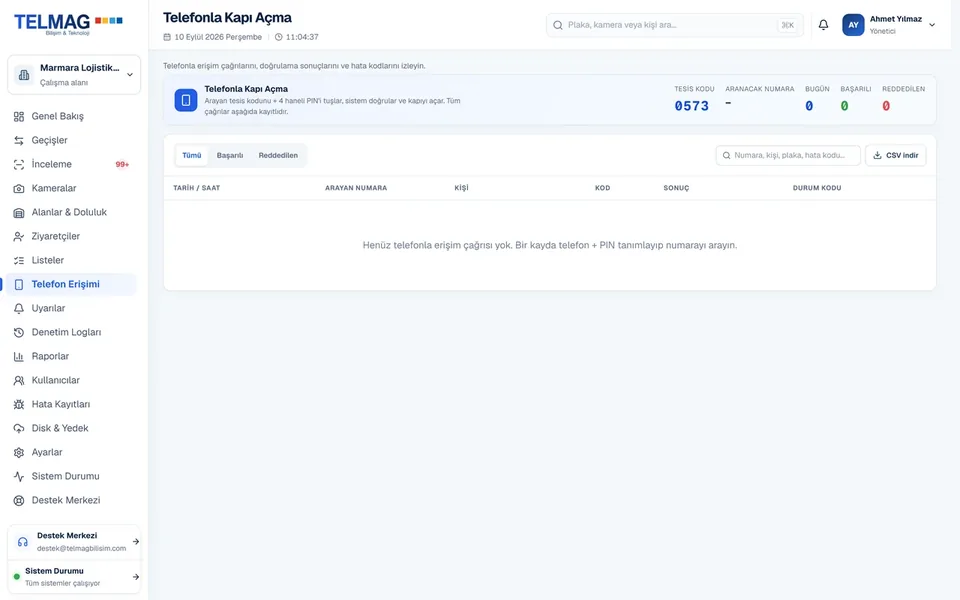Image resolution: width=960 pixels, height=600 pixels.
Task: Click the Kameralar camera icon
Action: coord(19,189)
